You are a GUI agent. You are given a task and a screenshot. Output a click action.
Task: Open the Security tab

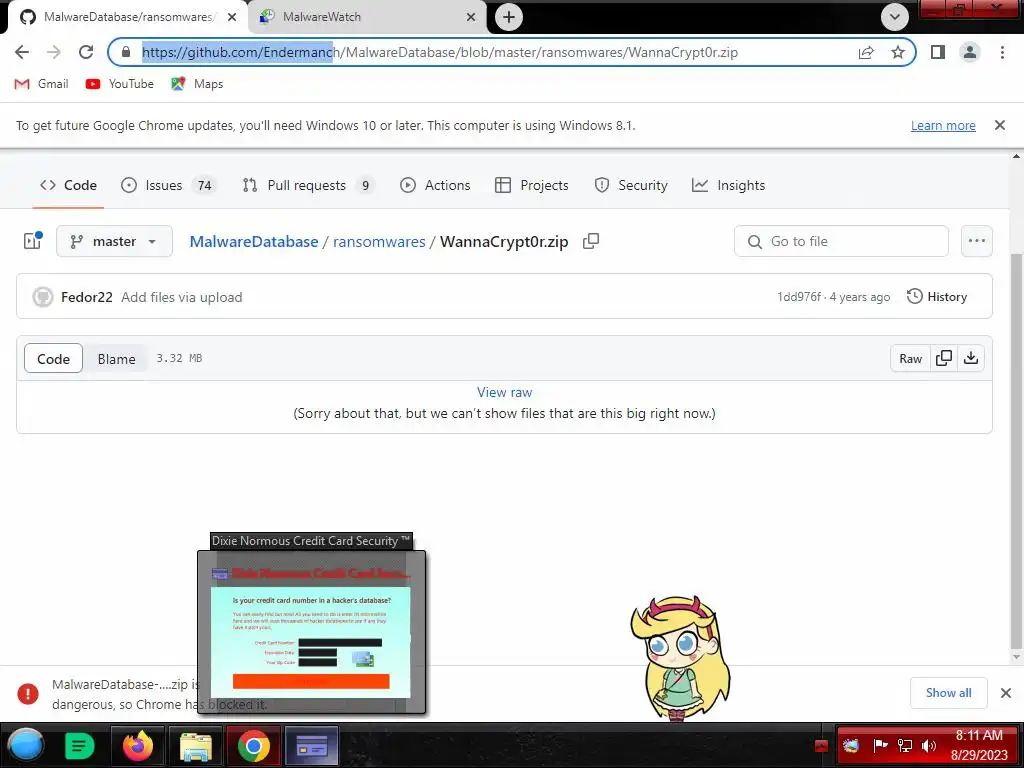pos(631,185)
